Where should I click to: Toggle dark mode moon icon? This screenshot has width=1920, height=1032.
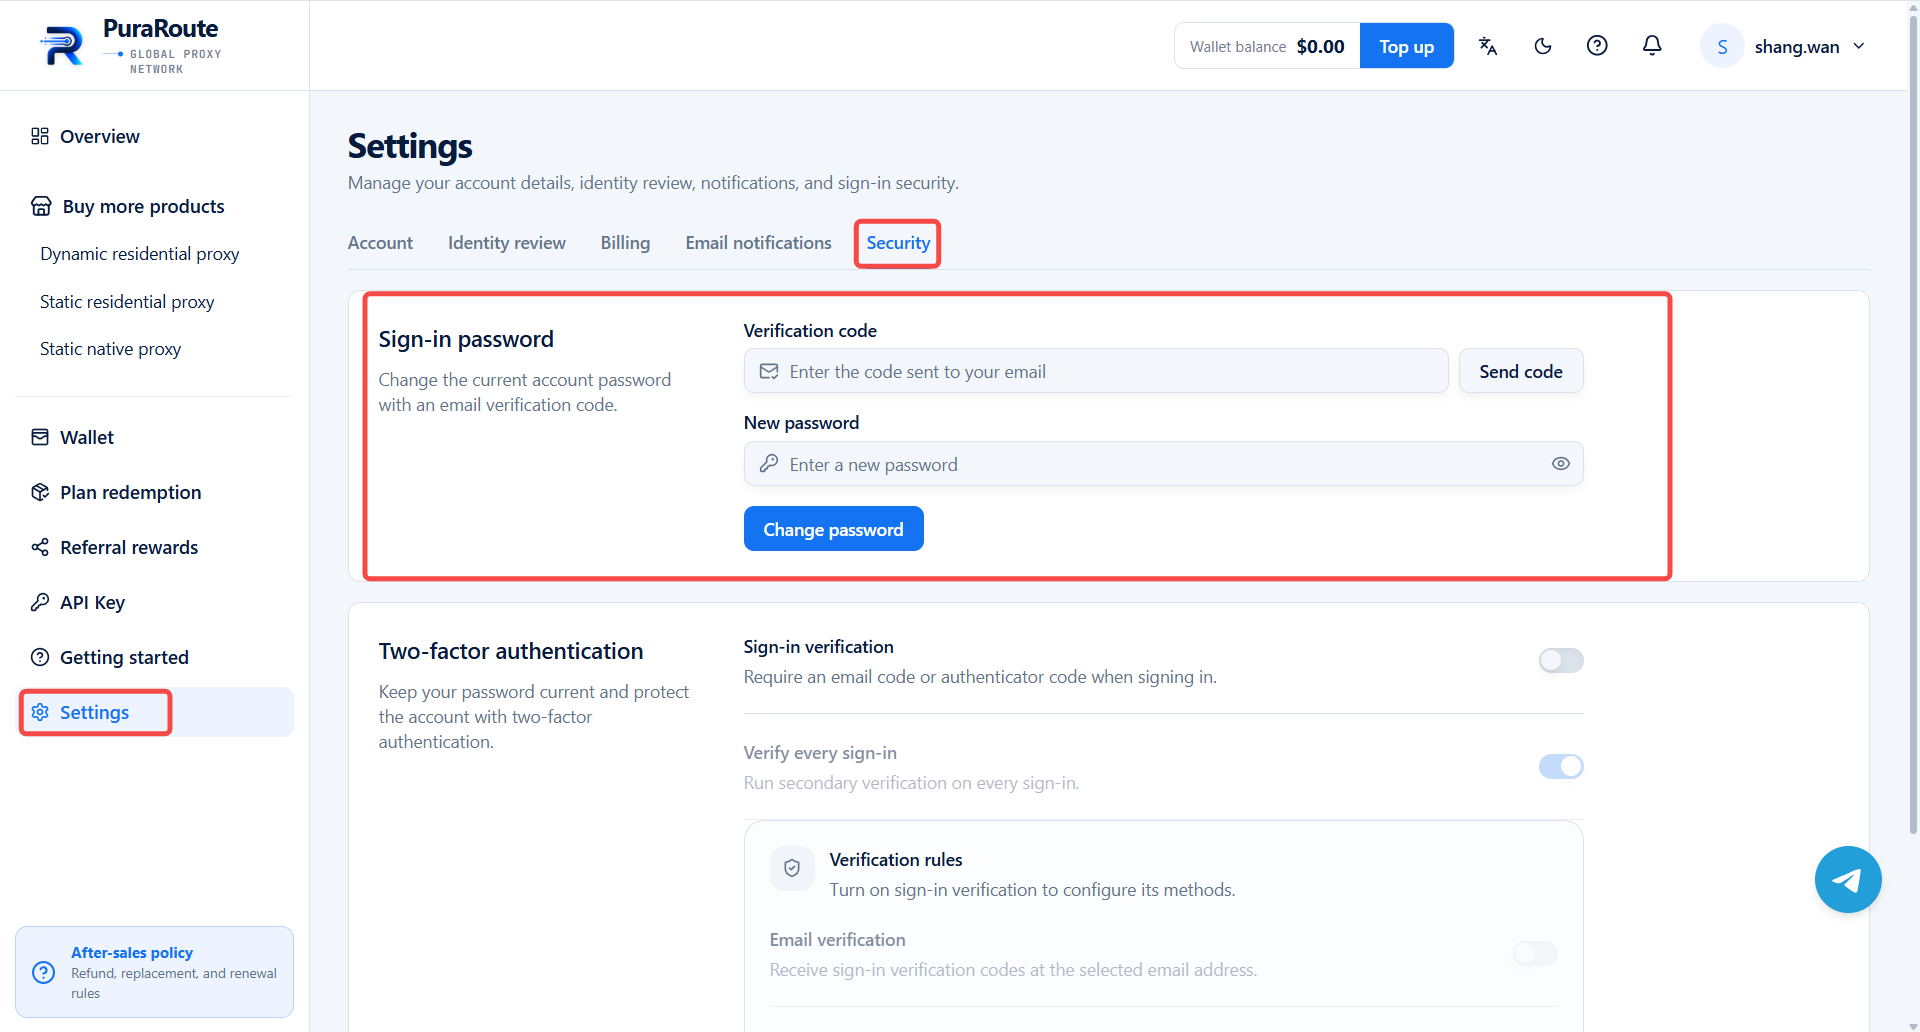point(1543,46)
